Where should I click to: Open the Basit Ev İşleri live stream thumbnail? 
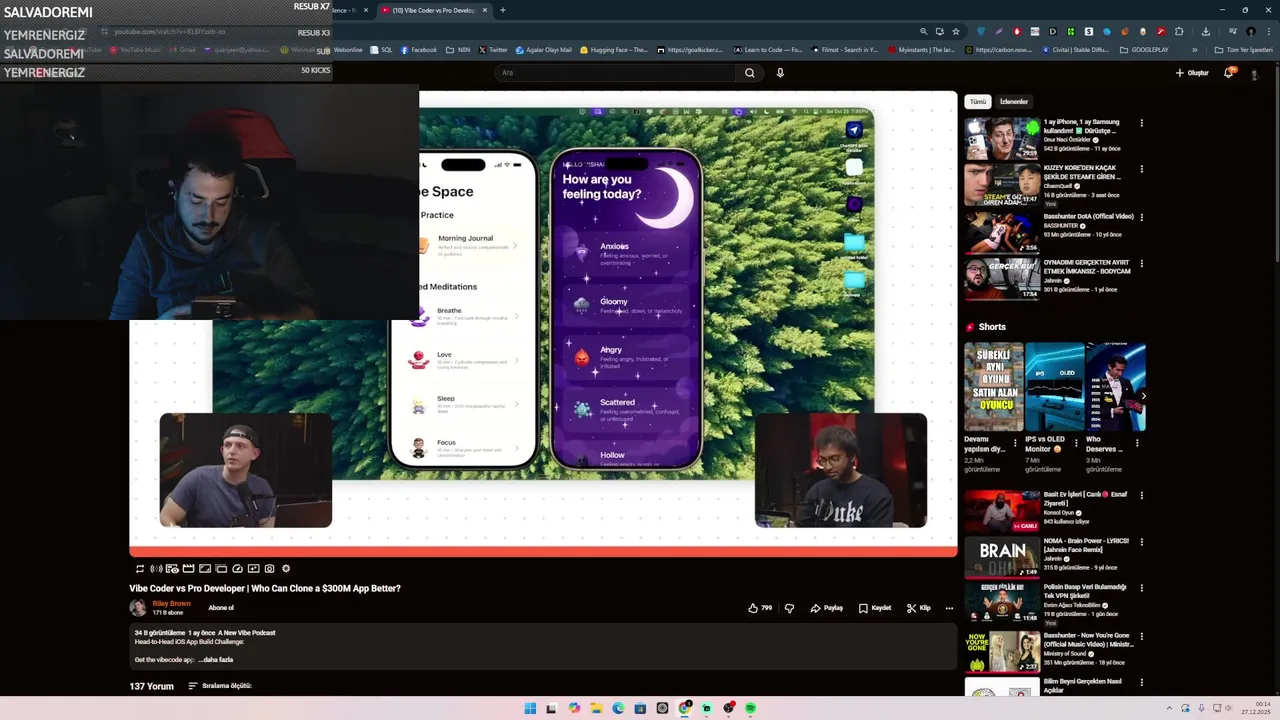pyautogui.click(x=1001, y=511)
